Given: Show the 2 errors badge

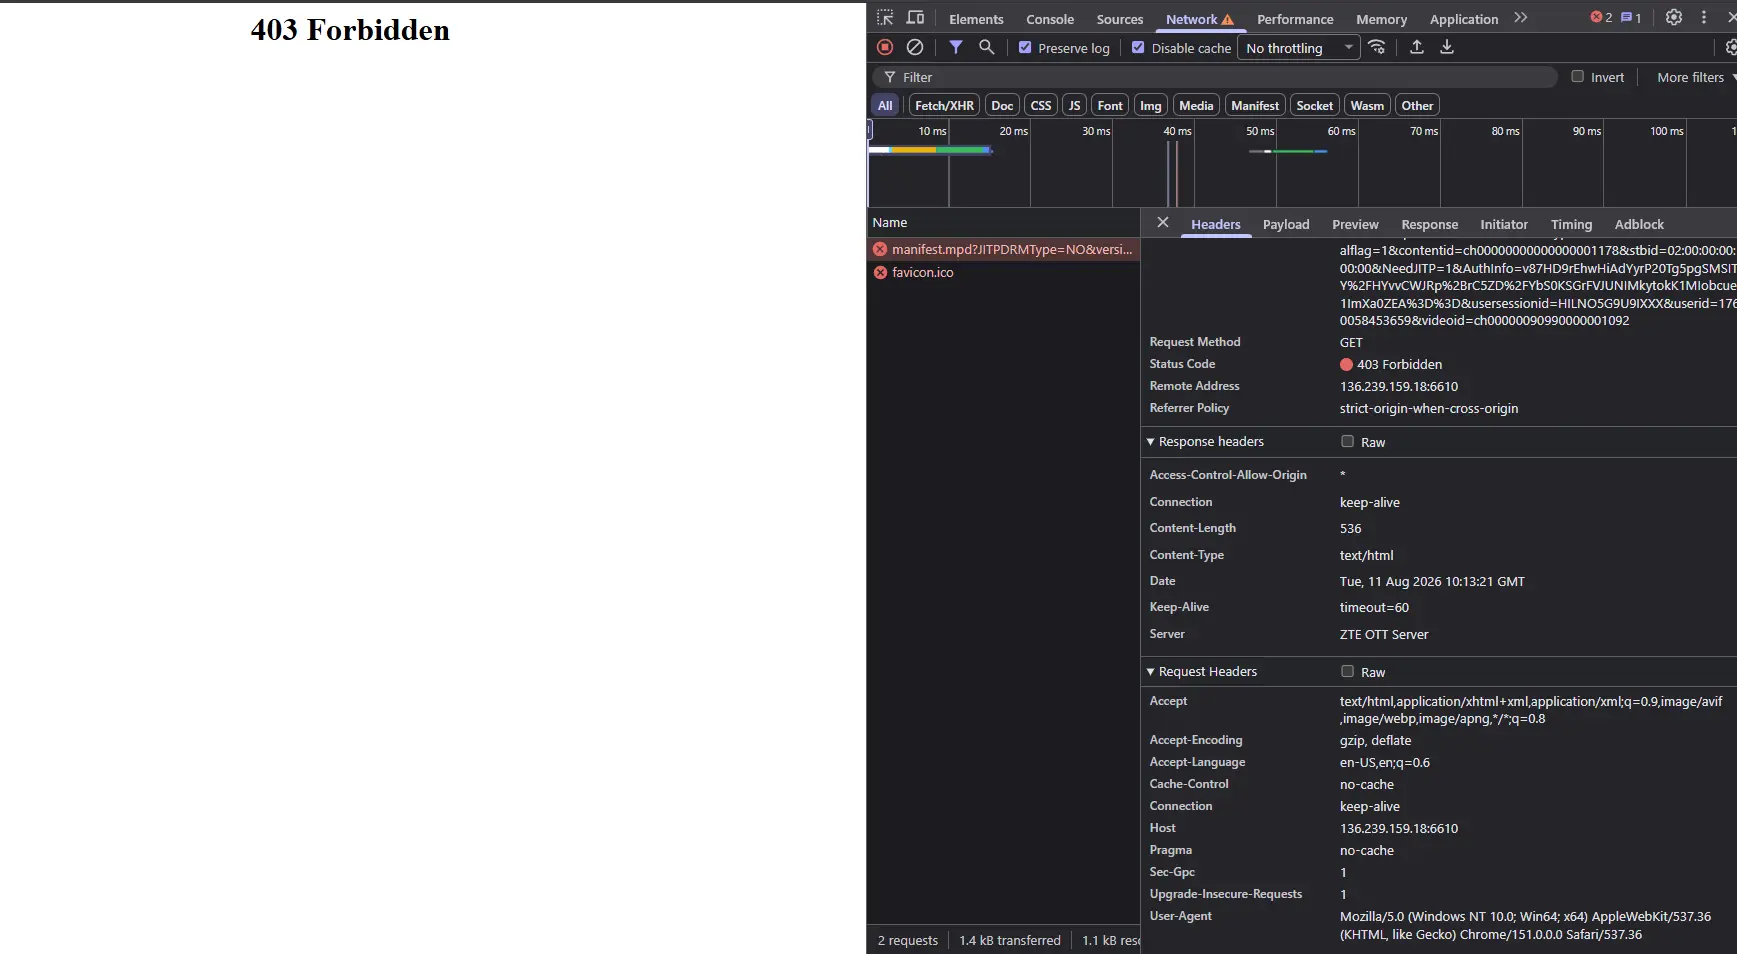Looking at the screenshot, I should pyautogui.click(x=1601, y=17).
